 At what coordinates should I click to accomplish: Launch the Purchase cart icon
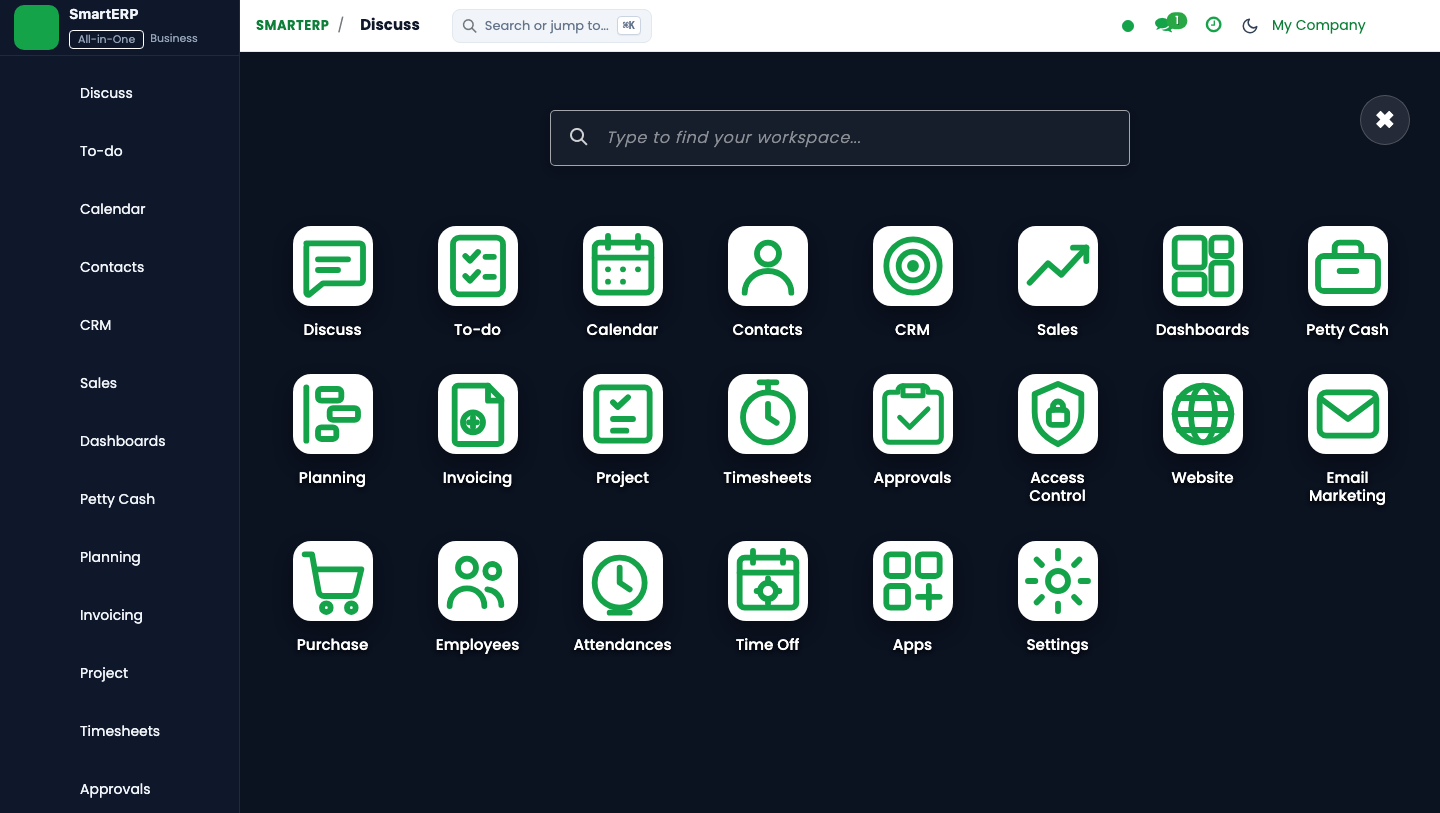pyautogui.click(x=333, y=581)
